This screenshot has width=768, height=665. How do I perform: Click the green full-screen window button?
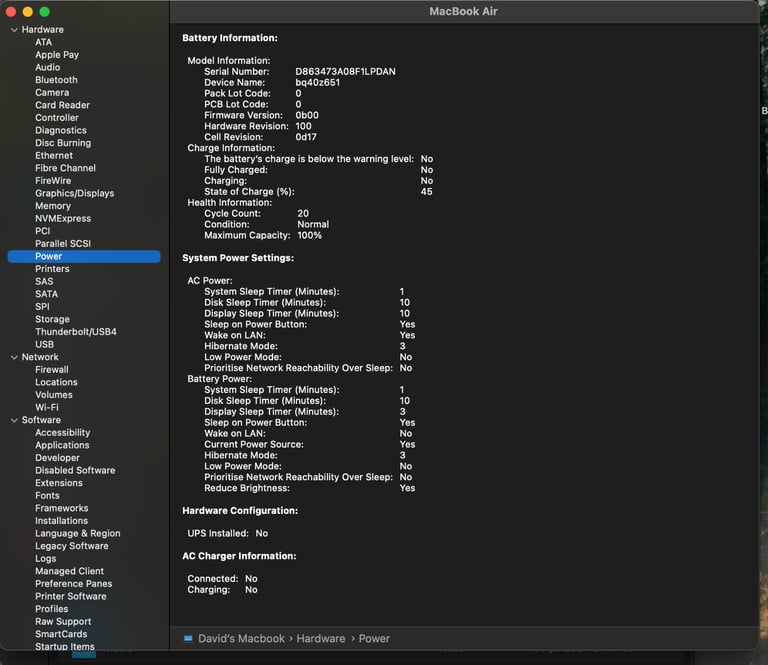(x=44, y=11)
